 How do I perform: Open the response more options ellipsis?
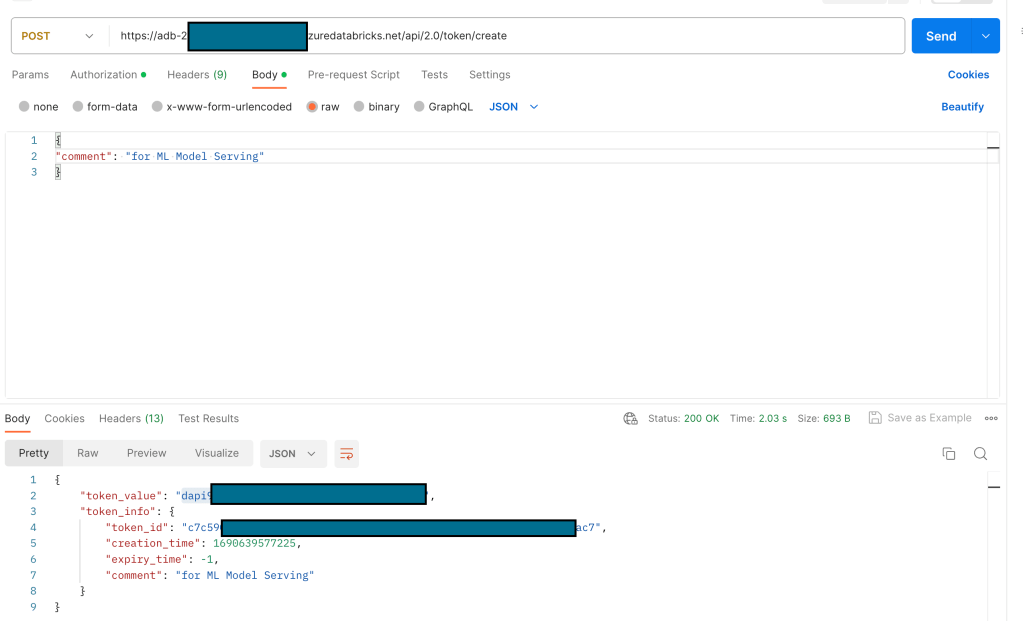(991, 419)
